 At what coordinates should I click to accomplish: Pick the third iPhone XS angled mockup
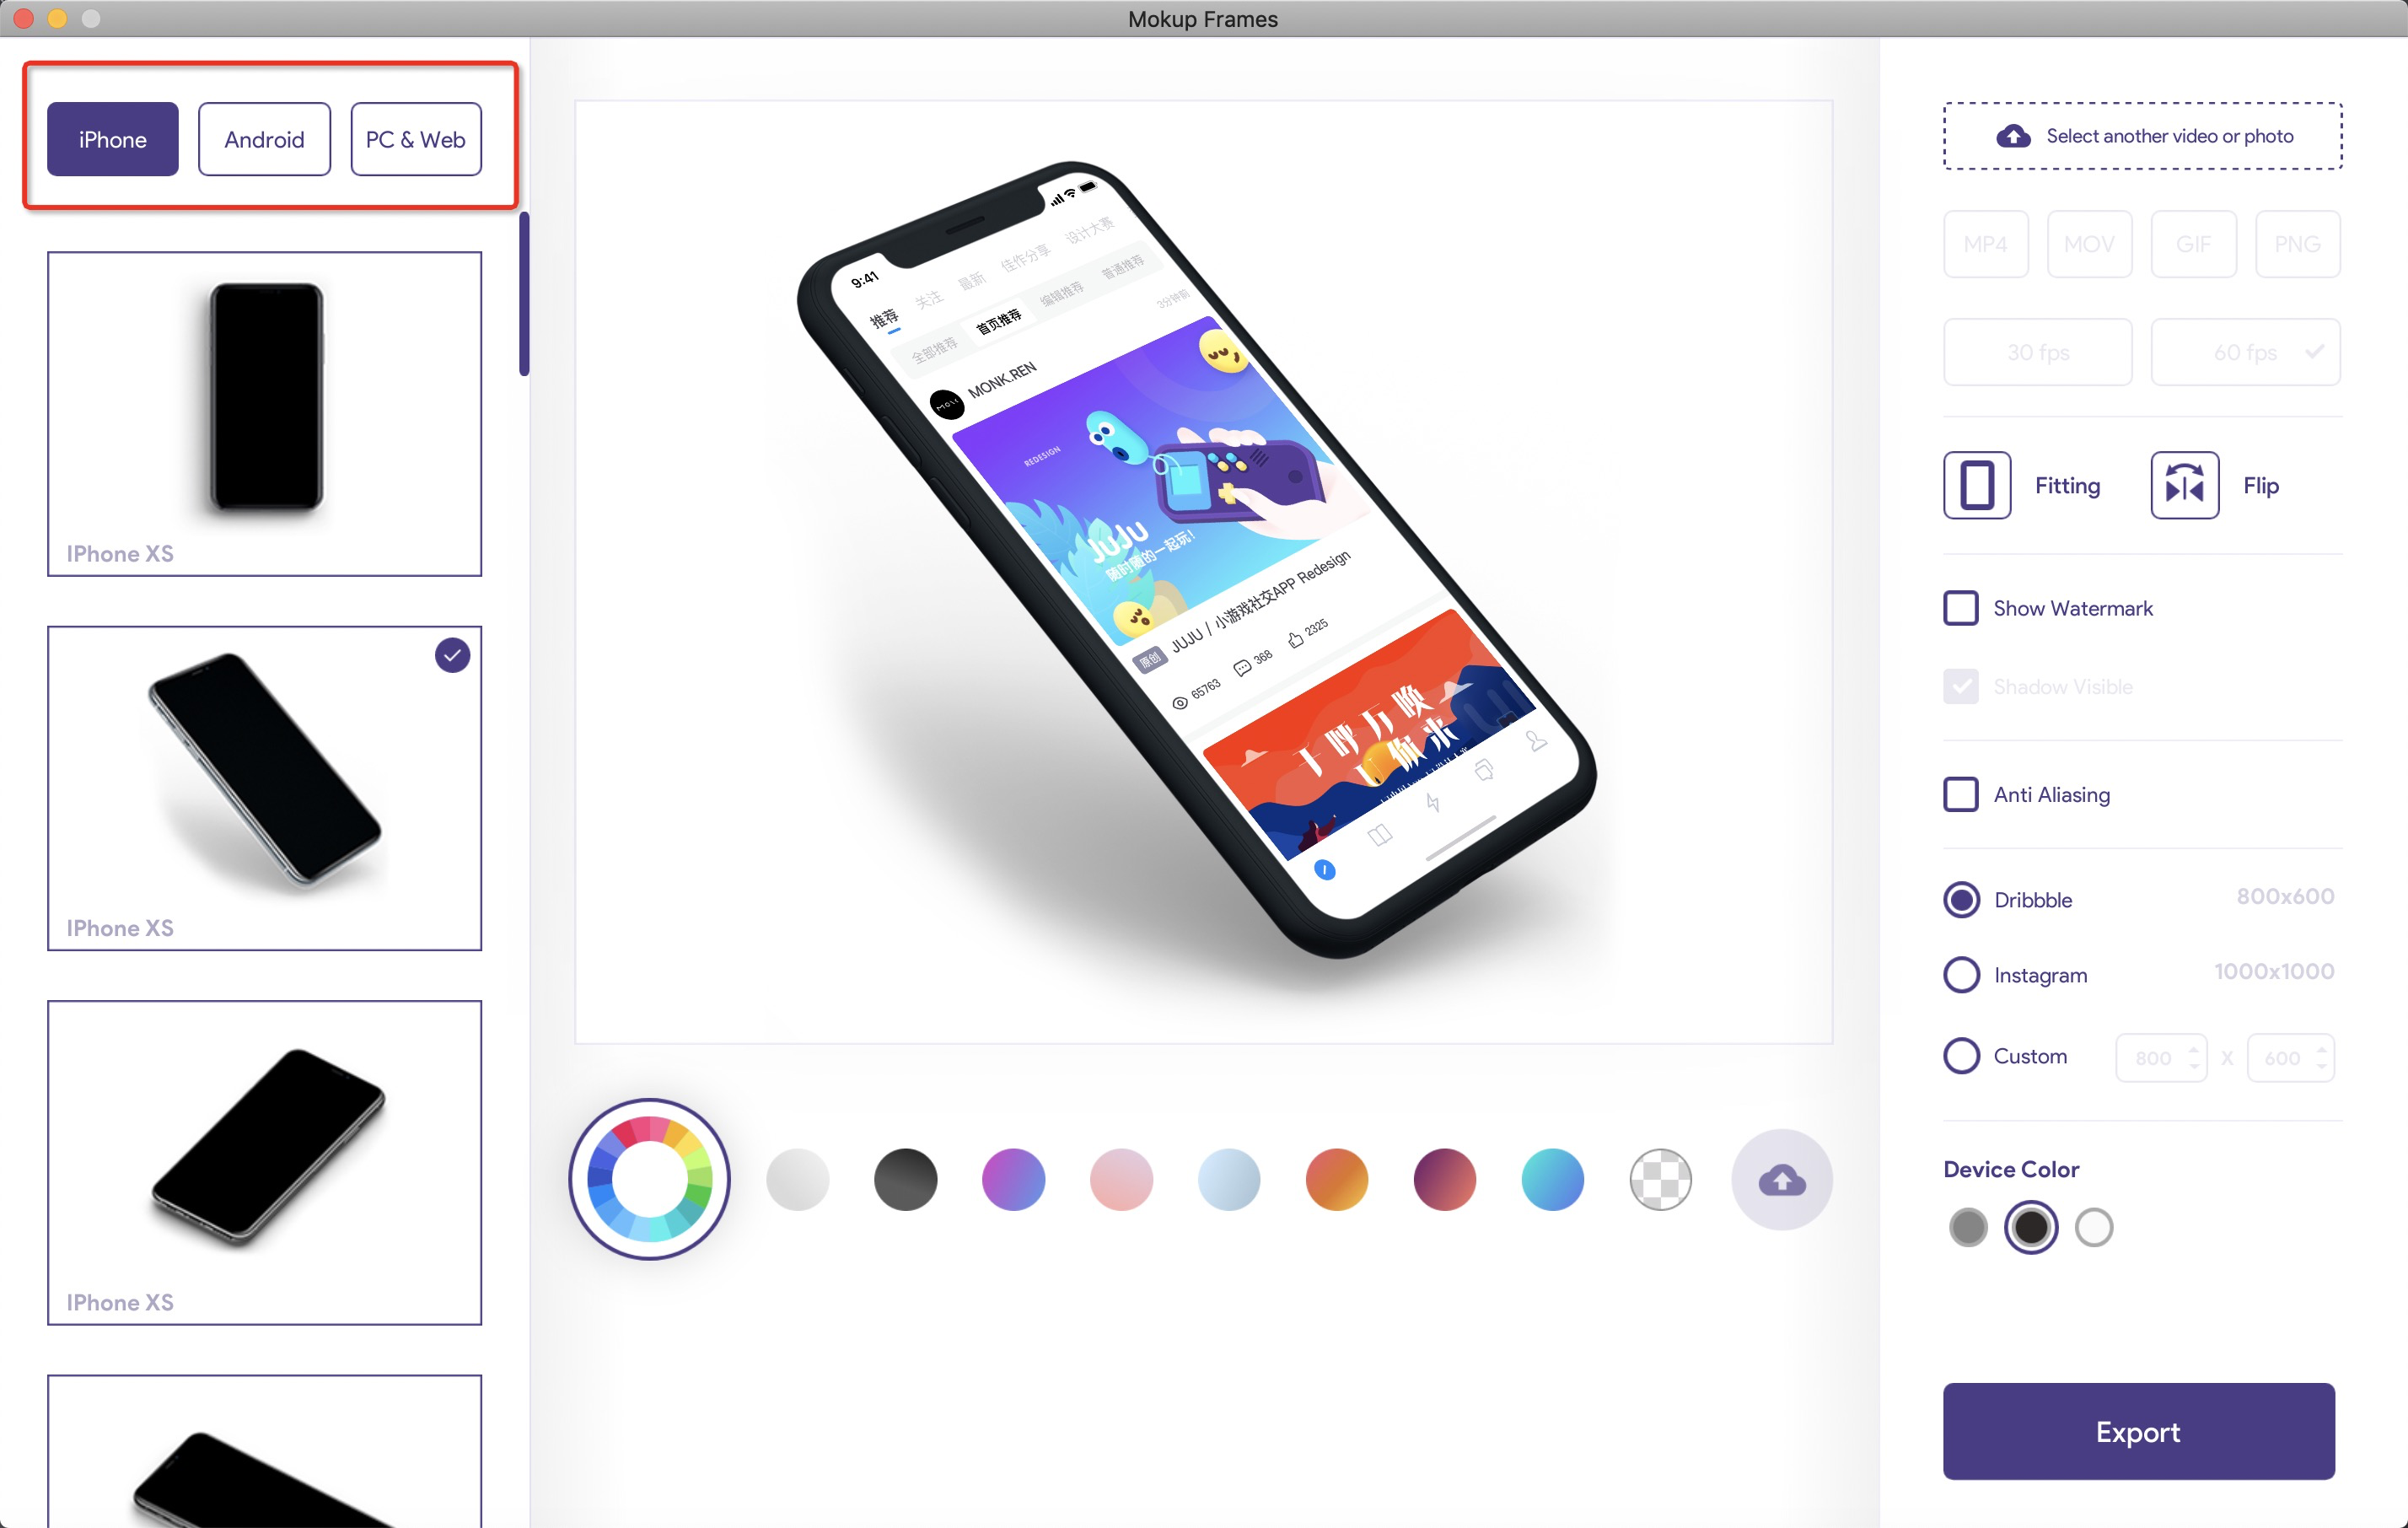pos(264,1162)
